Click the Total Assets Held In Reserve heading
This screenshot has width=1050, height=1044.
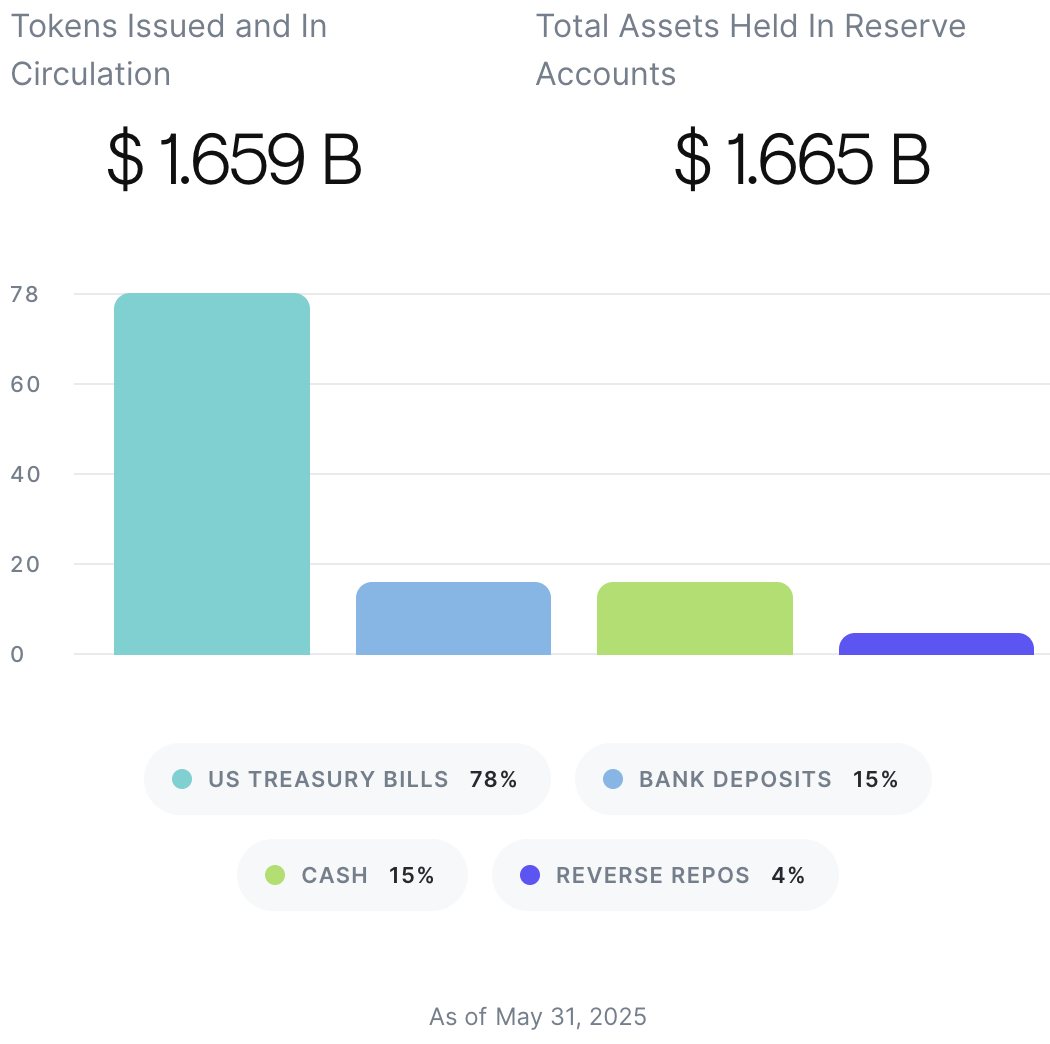(750, 50)
